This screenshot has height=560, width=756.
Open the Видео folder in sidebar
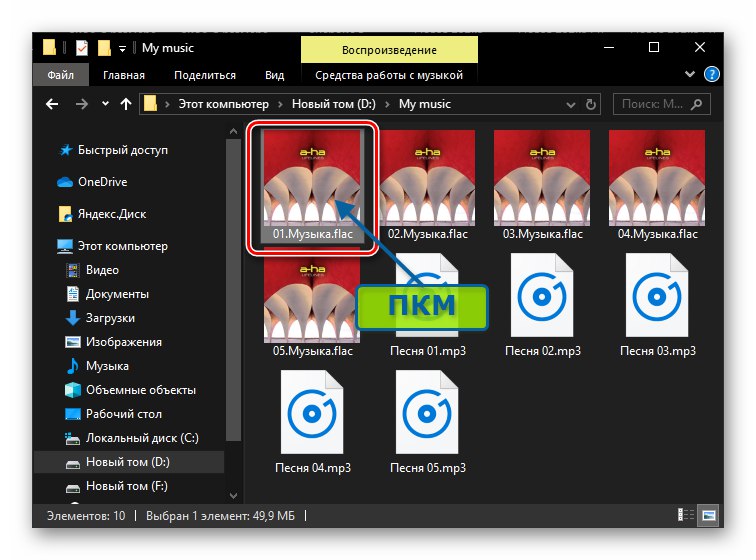point(102,270)
